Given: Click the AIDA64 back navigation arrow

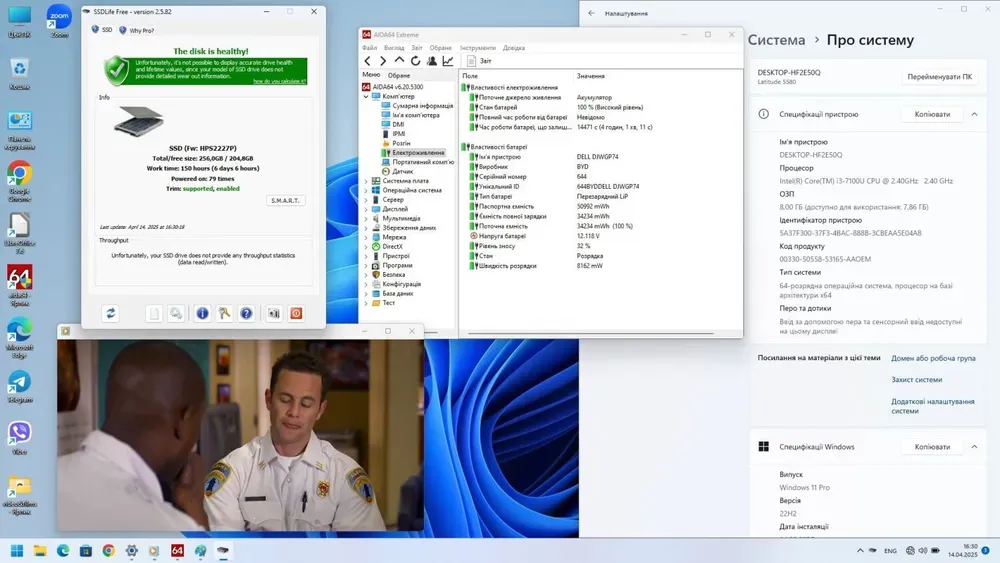Looking at the screenshot, I should 368,61.
